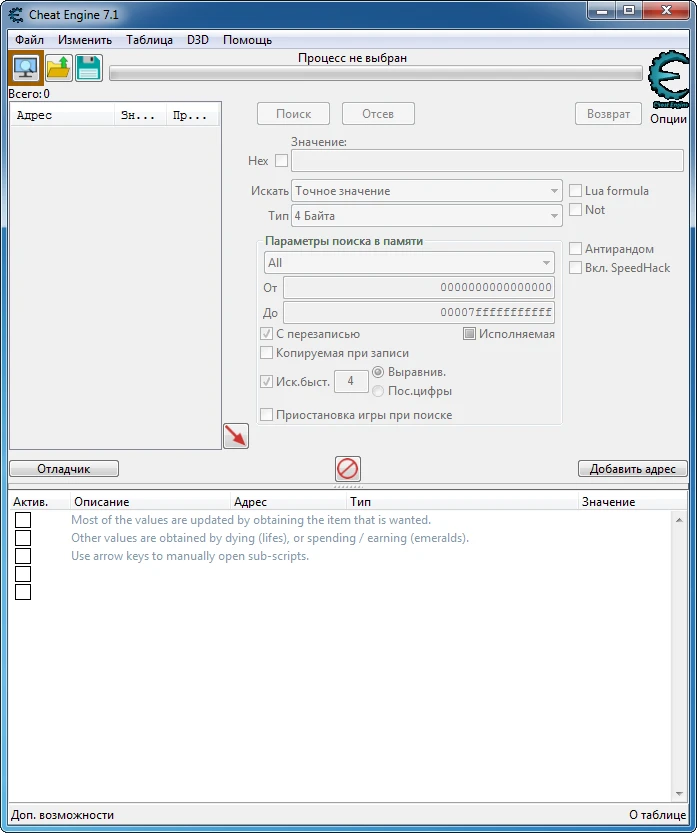Click the Cheat Engine title bar icon
This screenshot has height=833, width=697.
[x=16, y=15]
